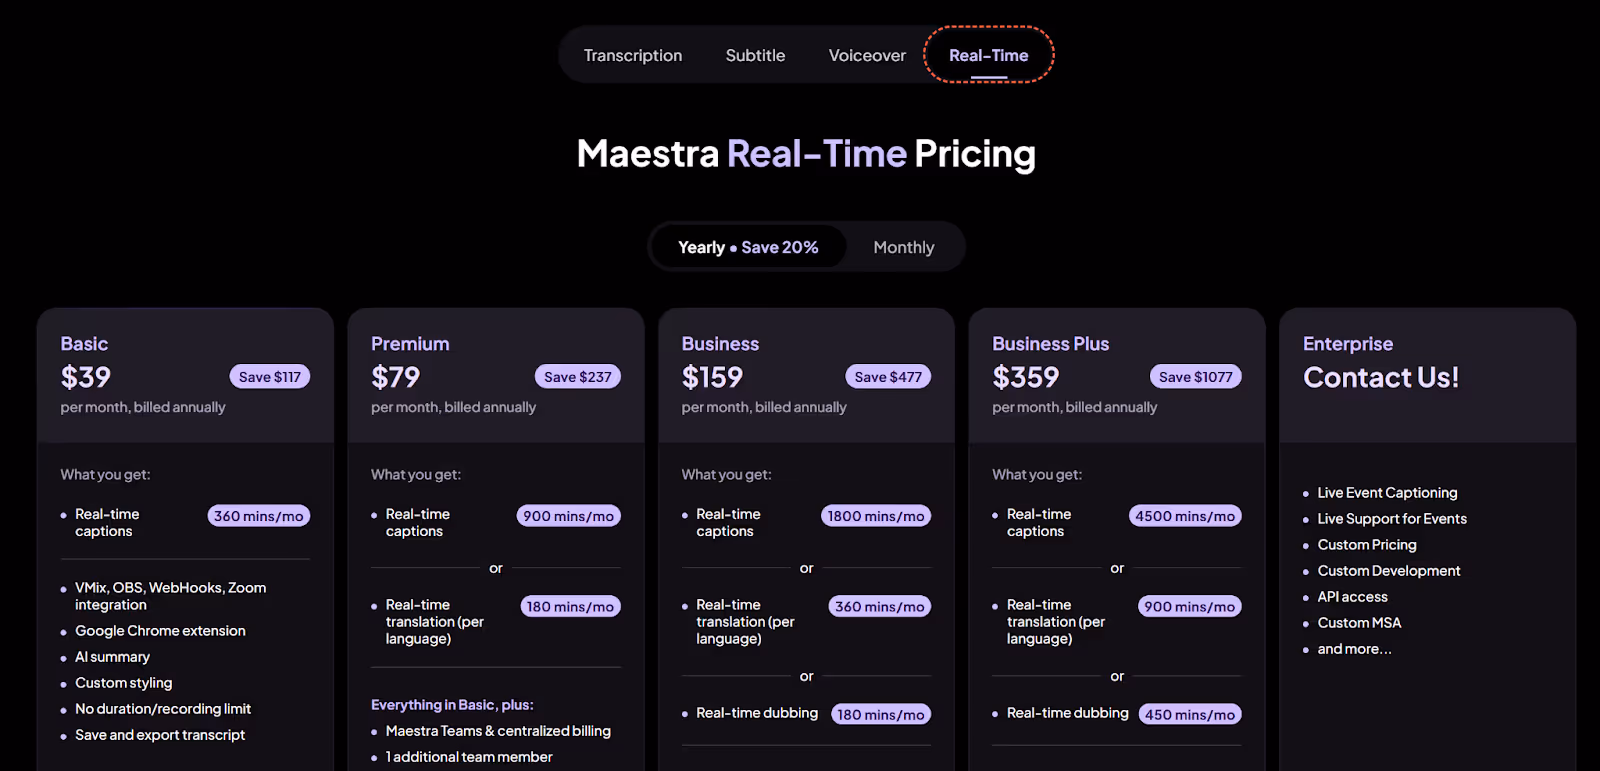Switch to the Transcription pricing tab
1600x771 pixels.
pyautogui.click(x=632, y=55)
